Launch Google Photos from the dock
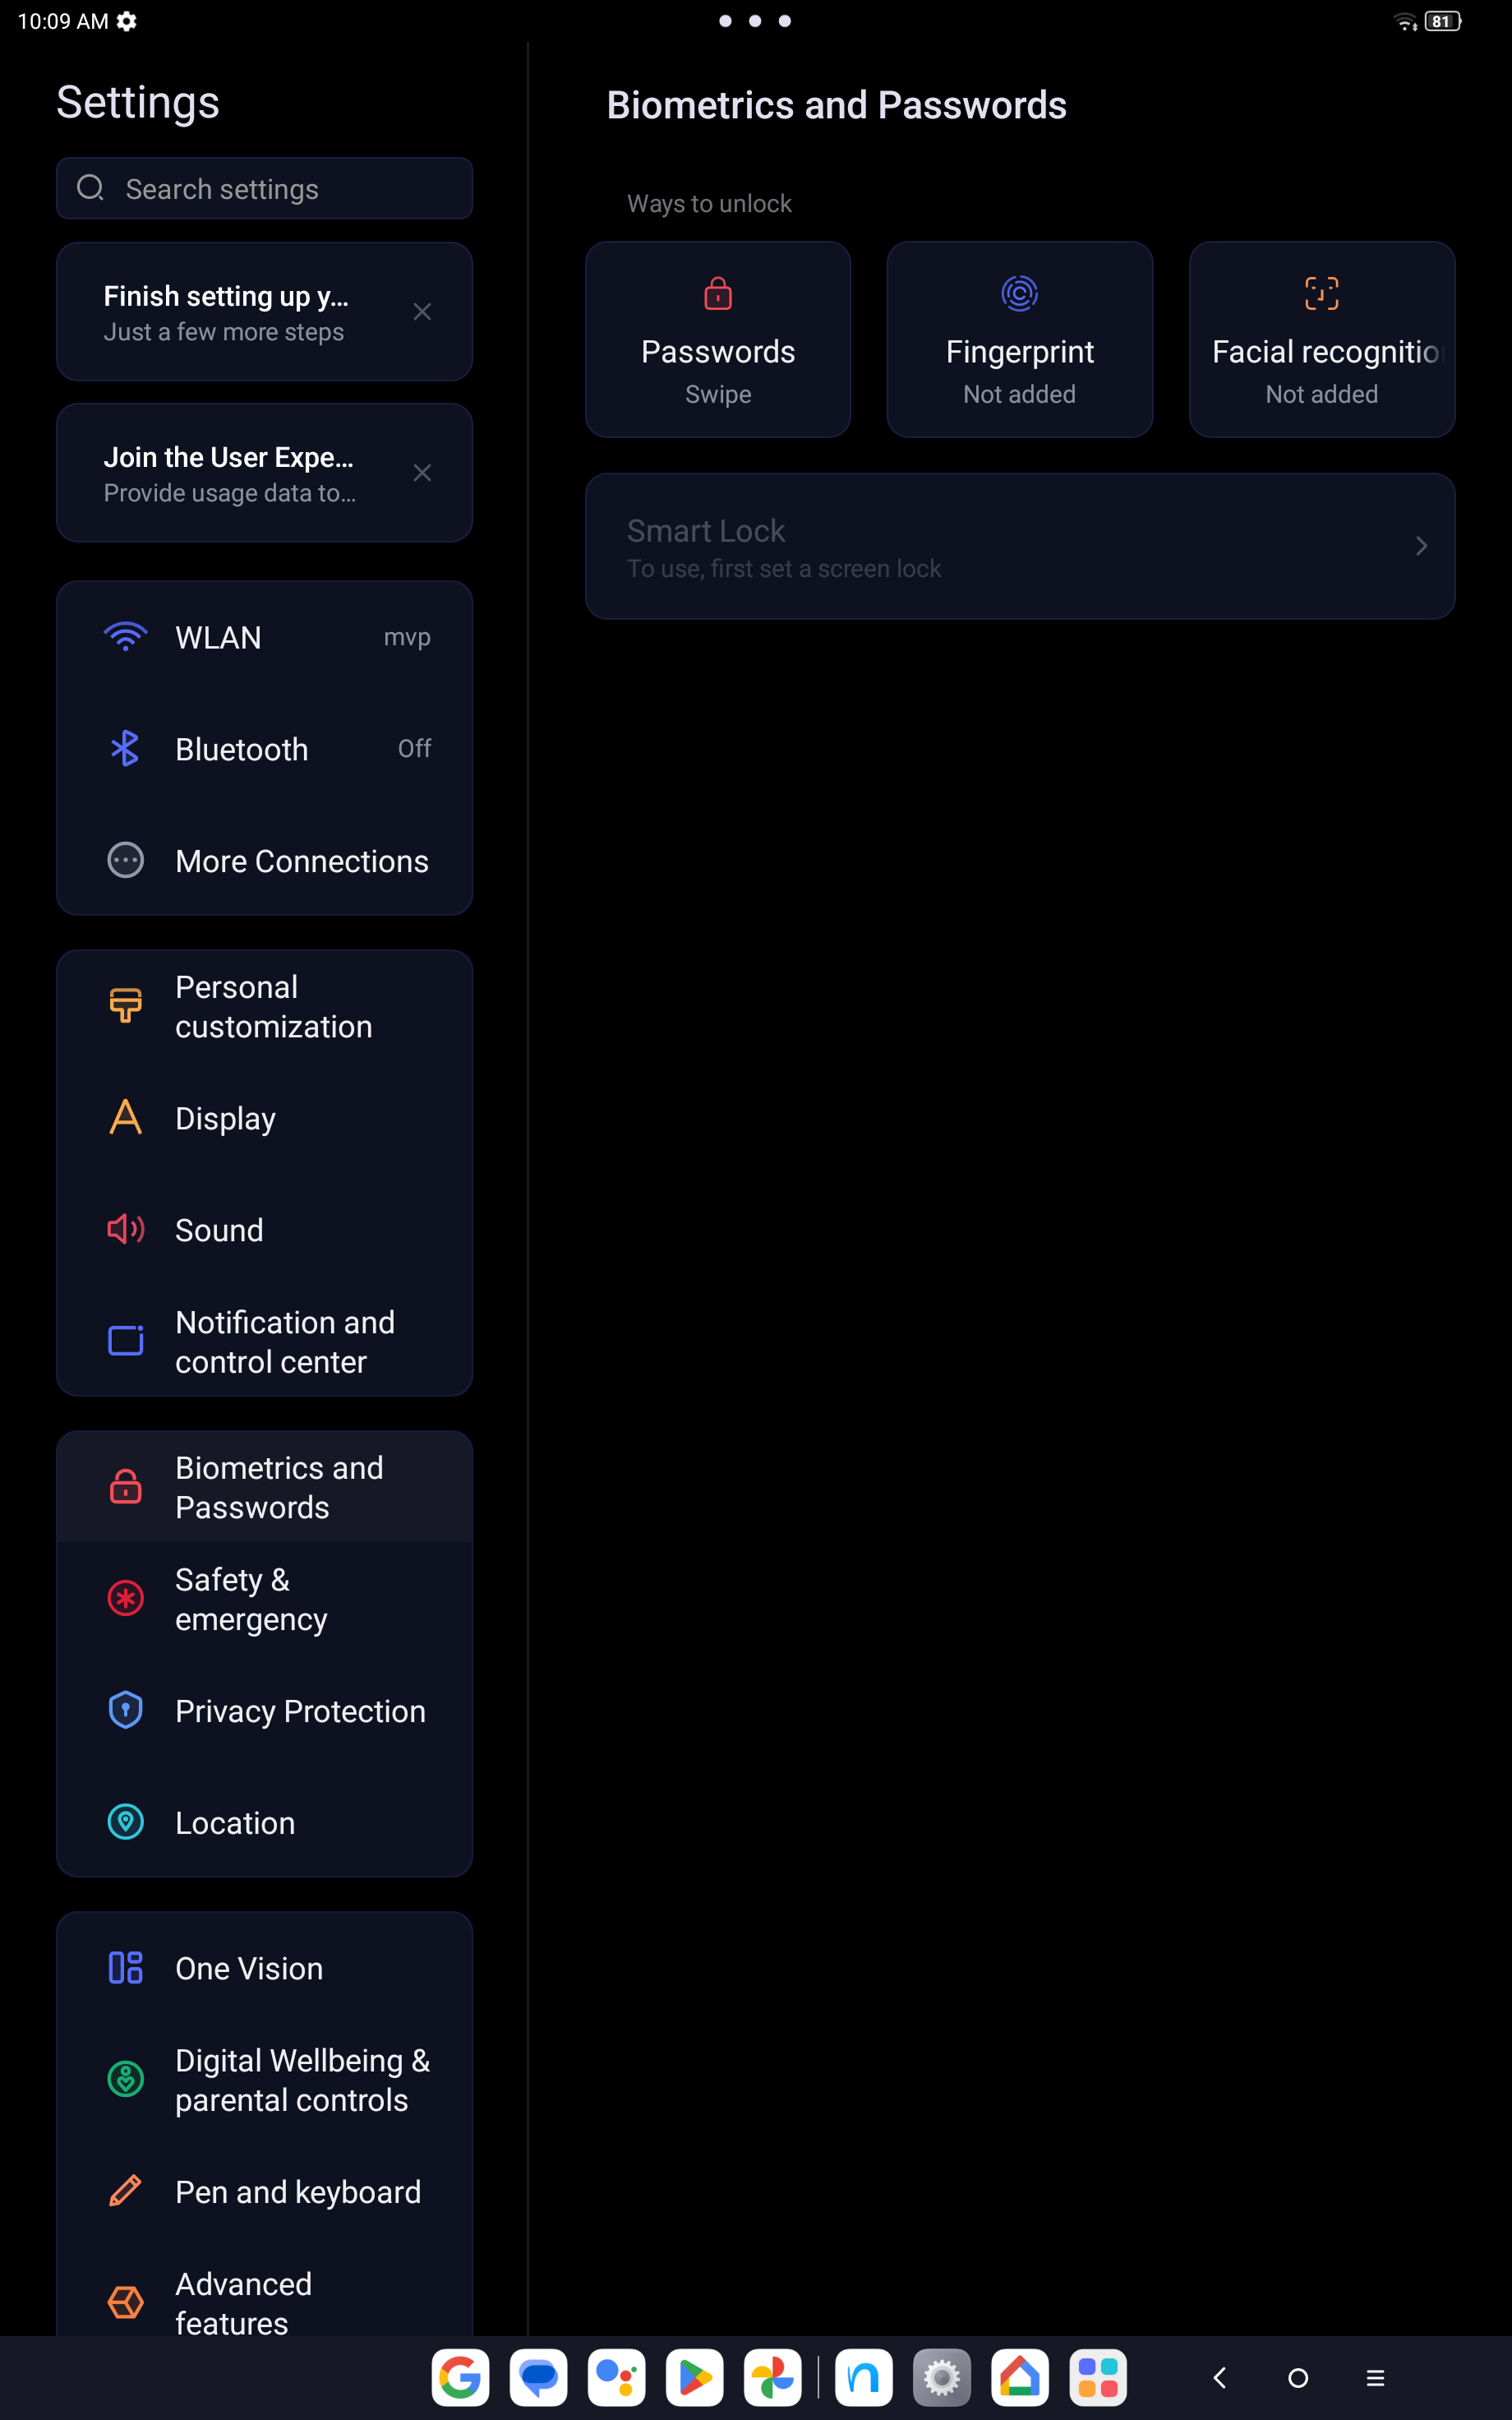Viewport: 1512px width, 2420px height. [772, 2377]
